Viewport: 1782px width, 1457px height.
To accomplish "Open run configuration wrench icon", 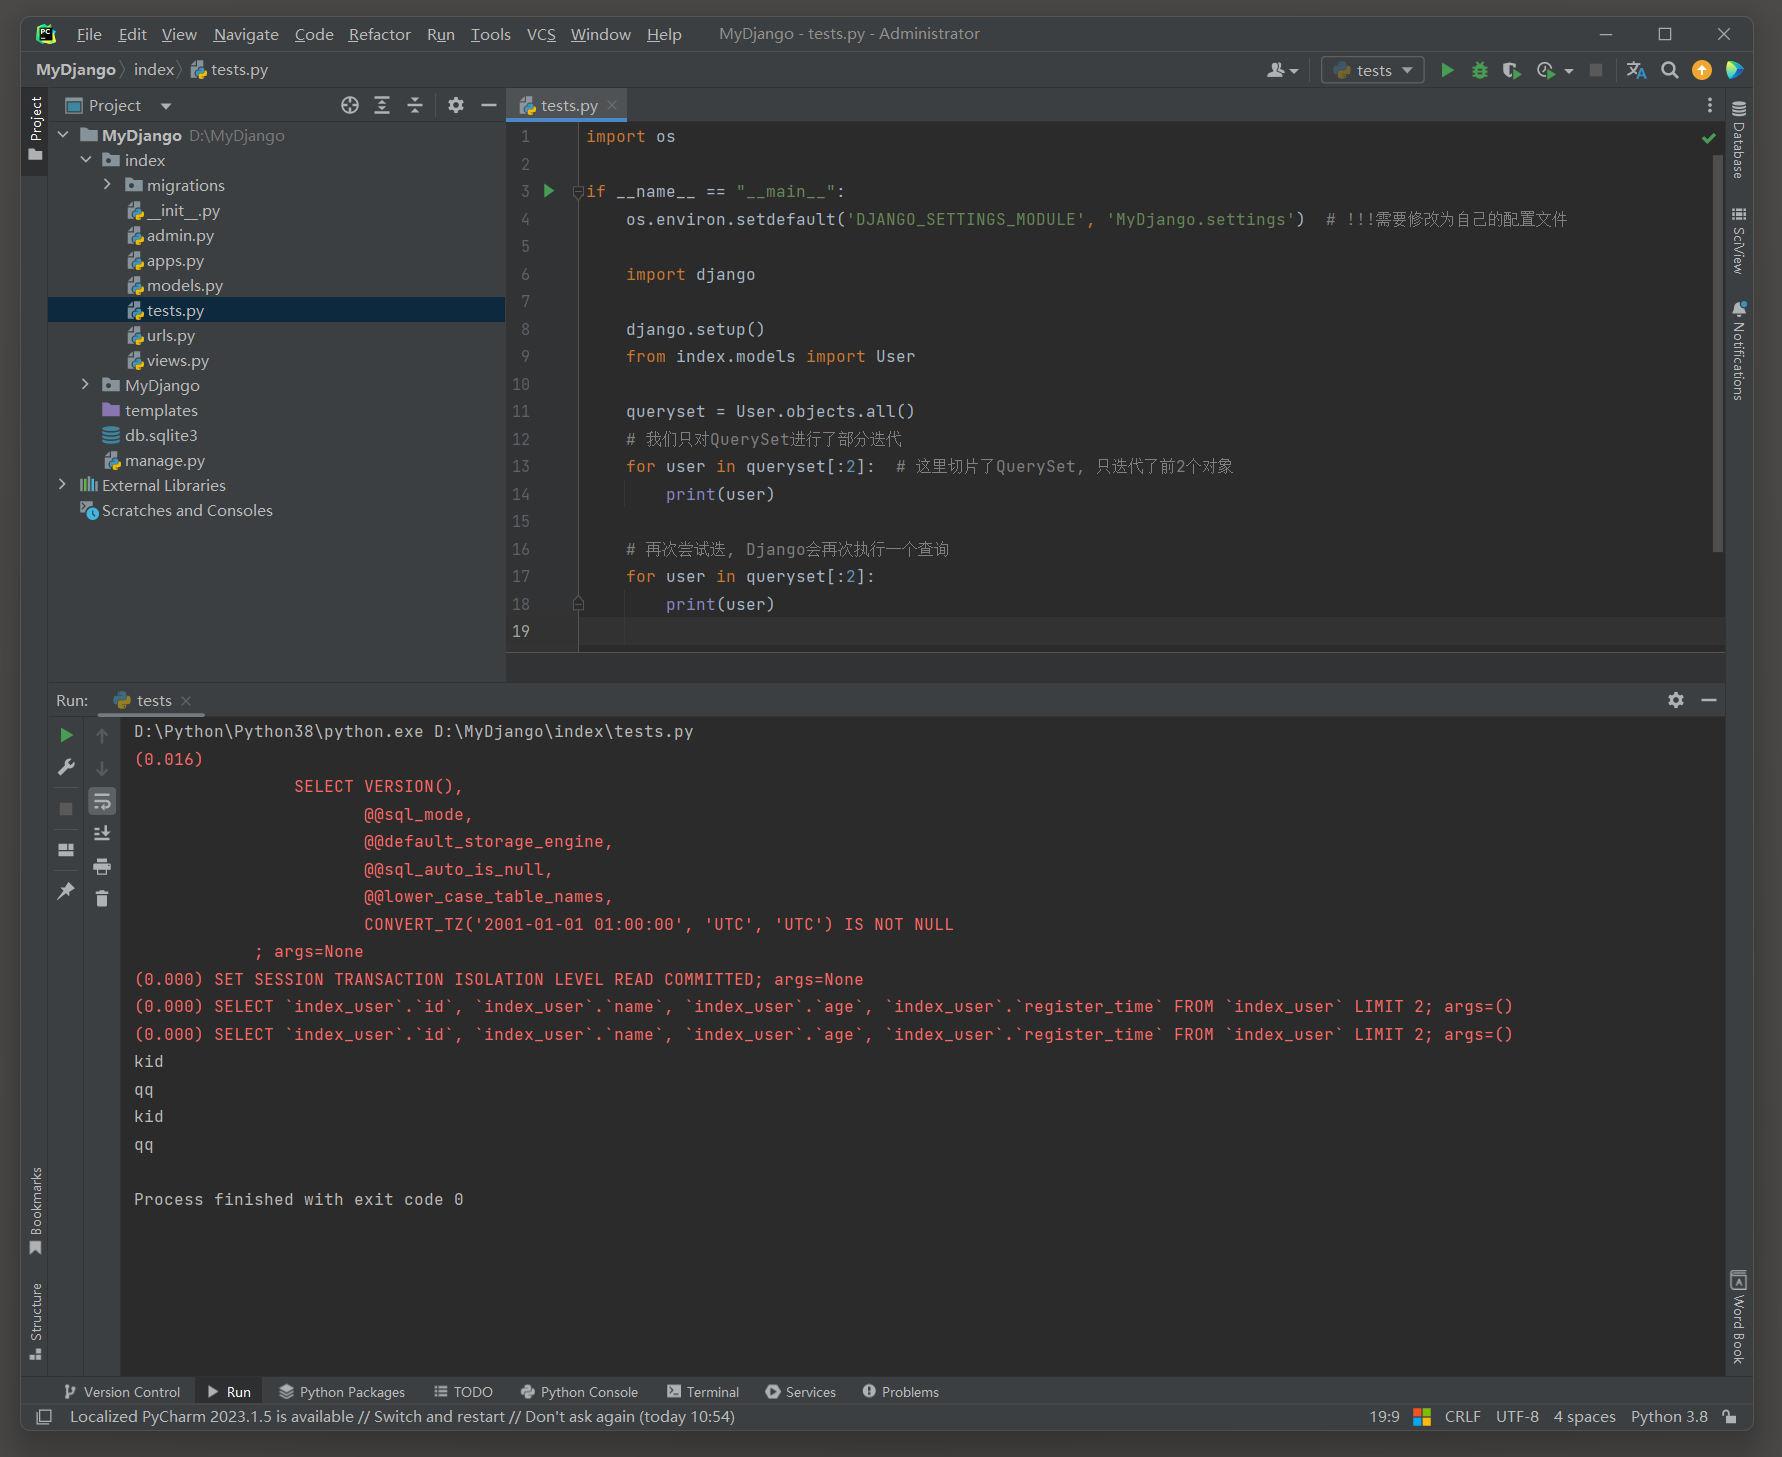I will coord(66,767).
